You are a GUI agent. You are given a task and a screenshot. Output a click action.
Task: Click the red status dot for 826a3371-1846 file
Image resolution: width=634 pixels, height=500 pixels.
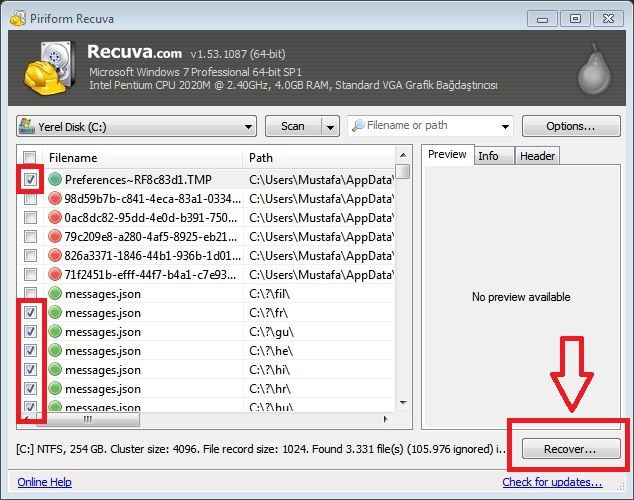coord(55,255)
